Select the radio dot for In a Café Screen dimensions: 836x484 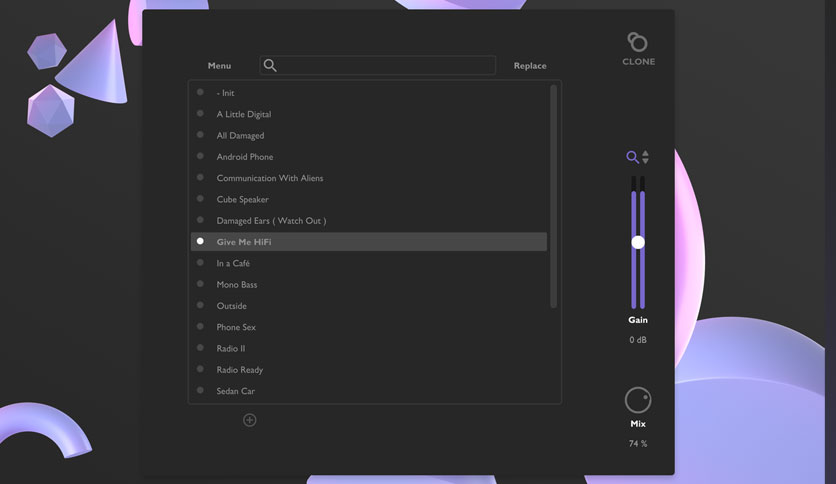(200, 263)
